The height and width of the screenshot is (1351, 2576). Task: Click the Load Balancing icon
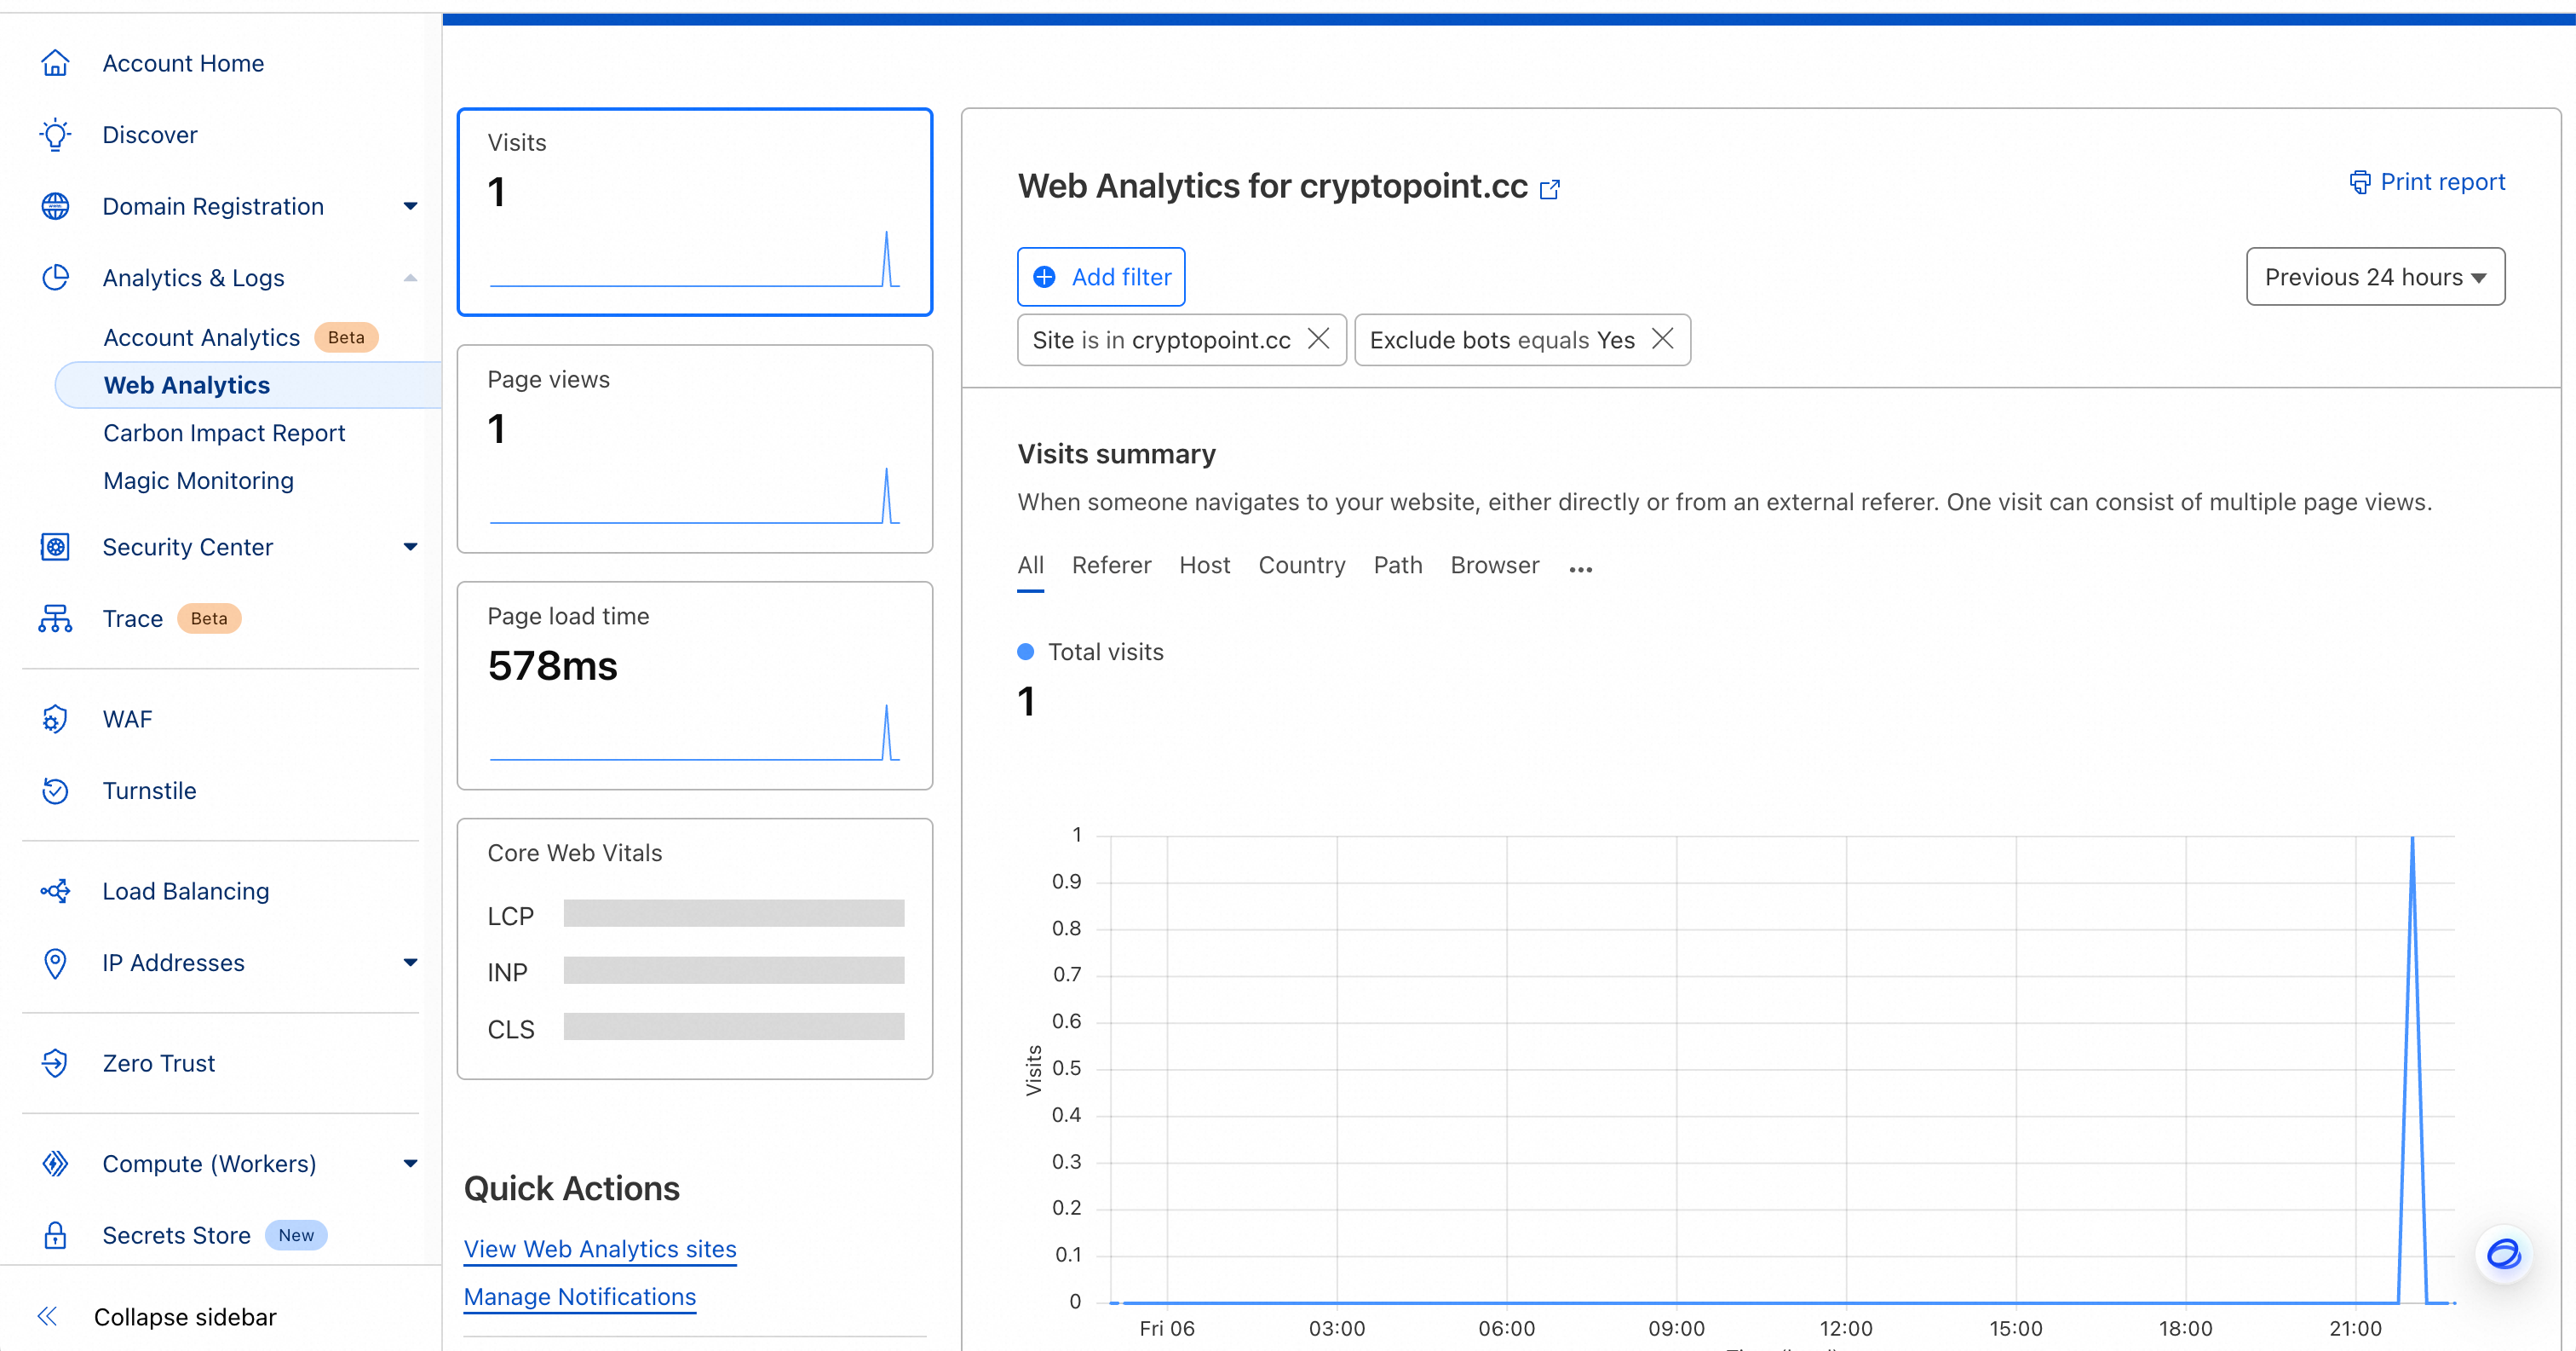click(55, 891)
